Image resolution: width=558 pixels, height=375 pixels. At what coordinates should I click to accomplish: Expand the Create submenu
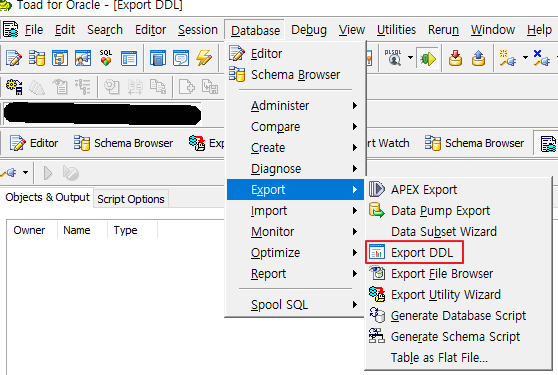point(295,148)
